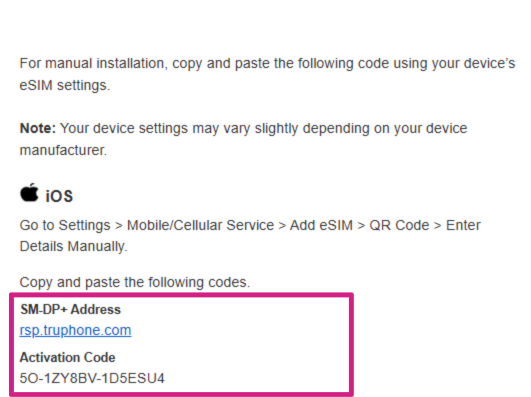Click 'Details Manually.' text
Screen dimensions: 531x397
pos(73,247)
